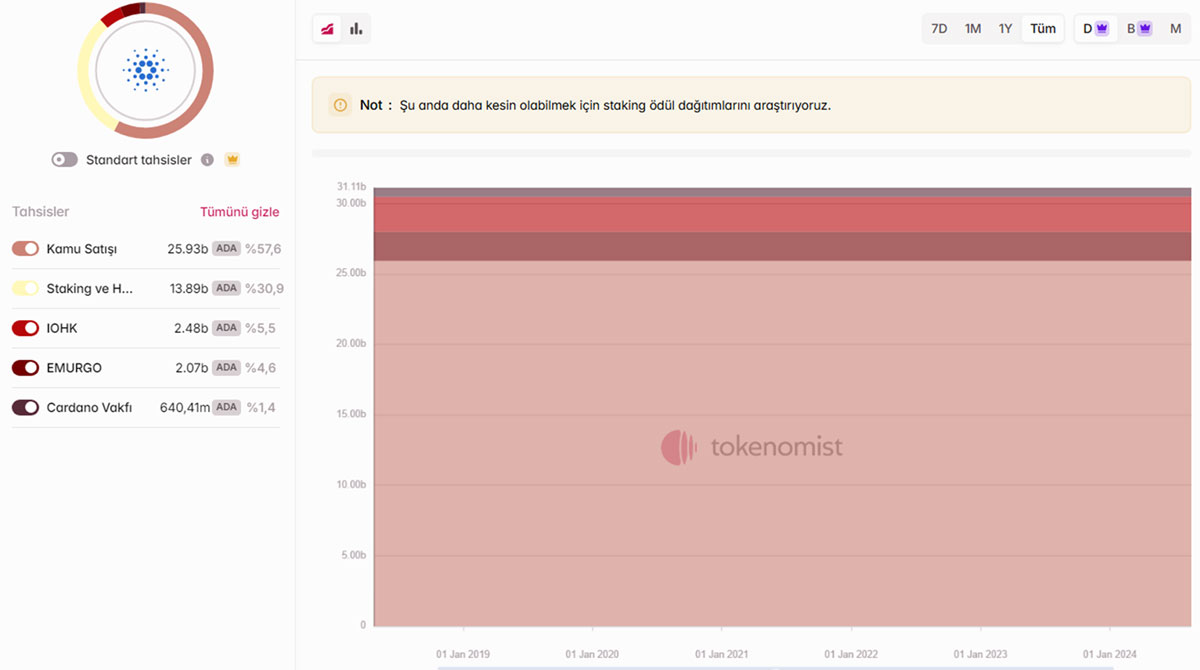The width and height of the screenshot is (1200, 670).
Task: Click the ADA badge in the EMURGO row
Action: click(x=226, y=368)
